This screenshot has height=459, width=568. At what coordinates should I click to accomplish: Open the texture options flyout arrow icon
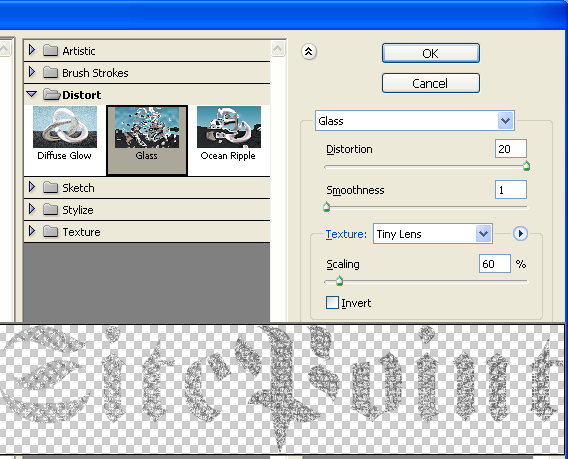[x=520, y=234]
